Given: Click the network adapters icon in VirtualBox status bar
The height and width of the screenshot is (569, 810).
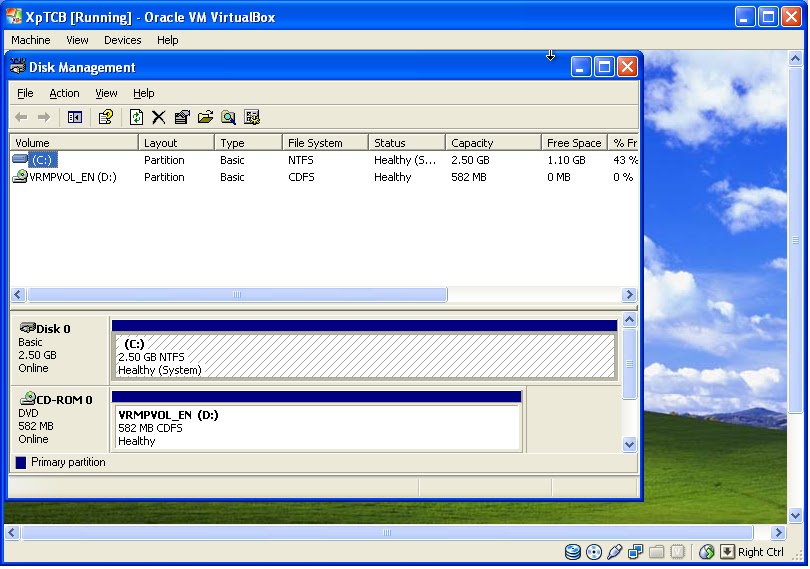Looking at the screenshot, I should [x=635, y=552].
